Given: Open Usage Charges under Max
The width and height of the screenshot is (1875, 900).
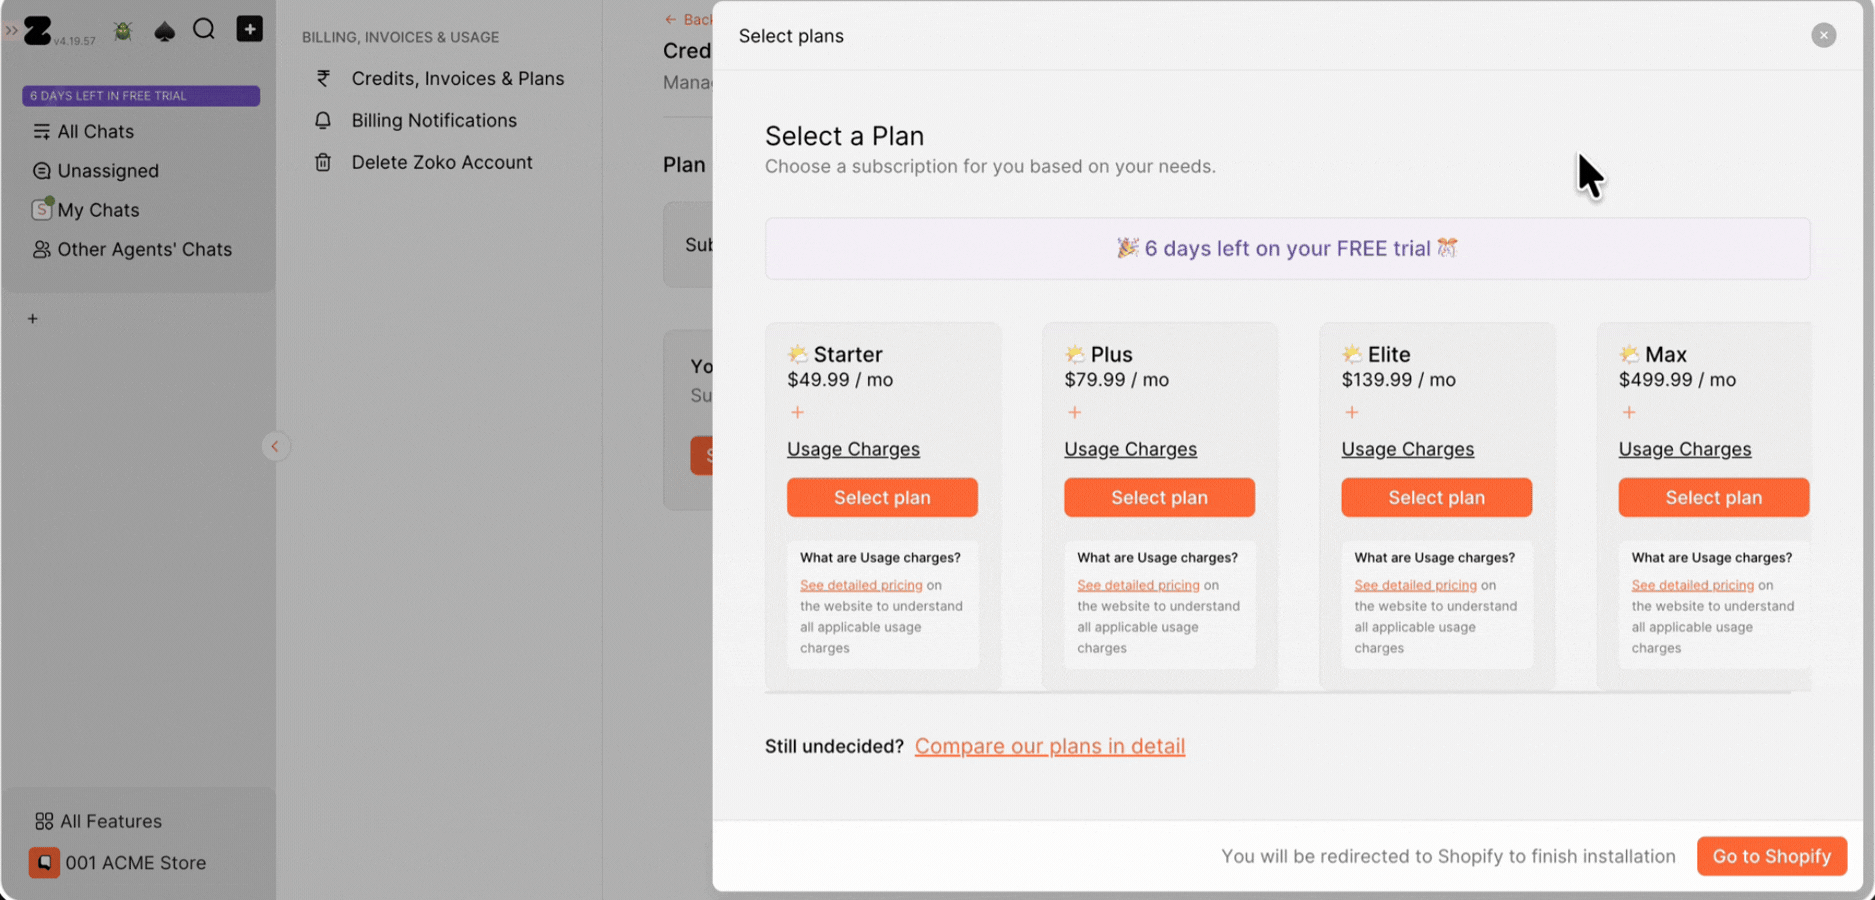Looking at the screenshot, I should coord(1685,449).
